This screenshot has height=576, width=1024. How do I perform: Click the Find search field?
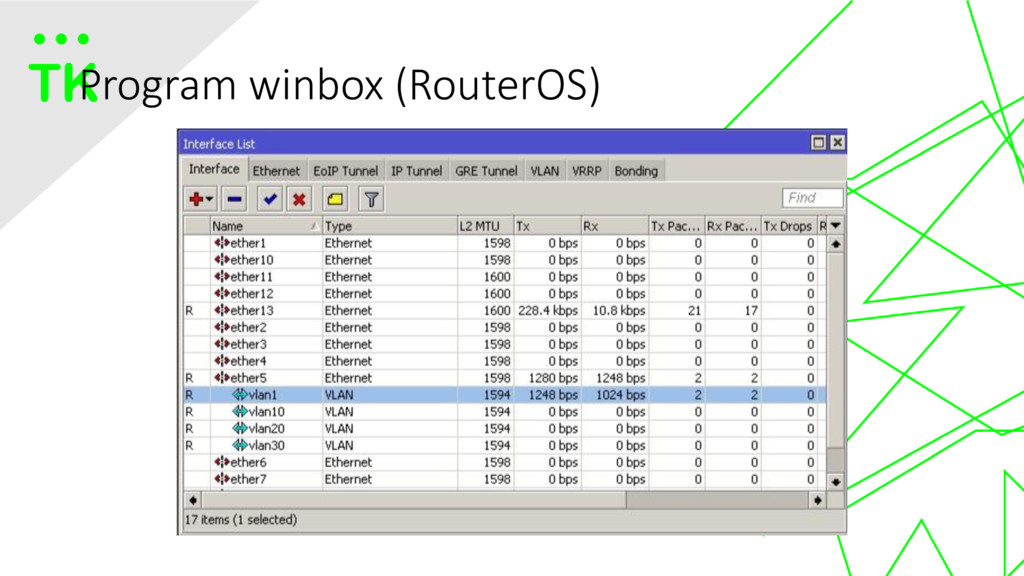point(812,197)
